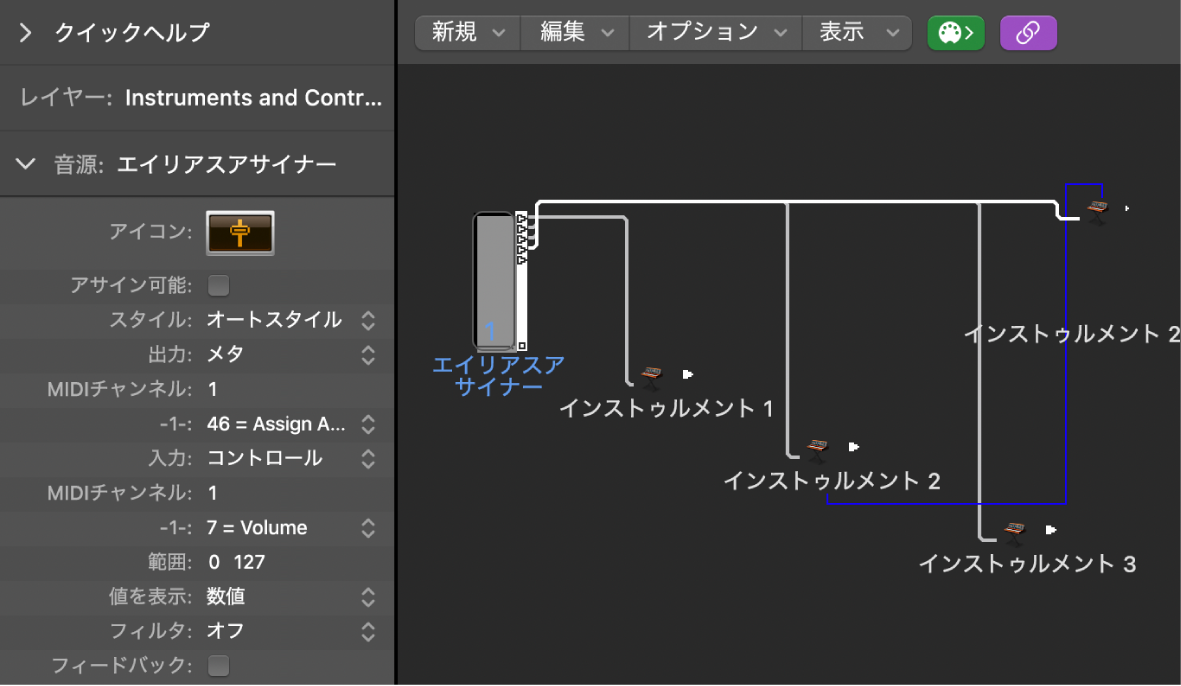The image size is (1181, 686).
Task: Open the MIDI activity monitor icon
Action: 955,32
